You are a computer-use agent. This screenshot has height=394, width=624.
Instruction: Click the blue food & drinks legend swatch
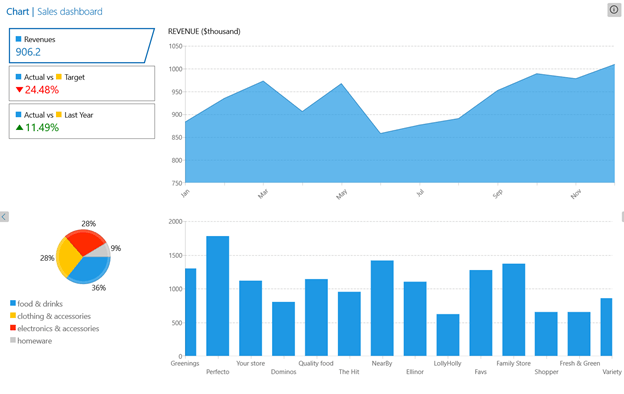click(13, 303)
